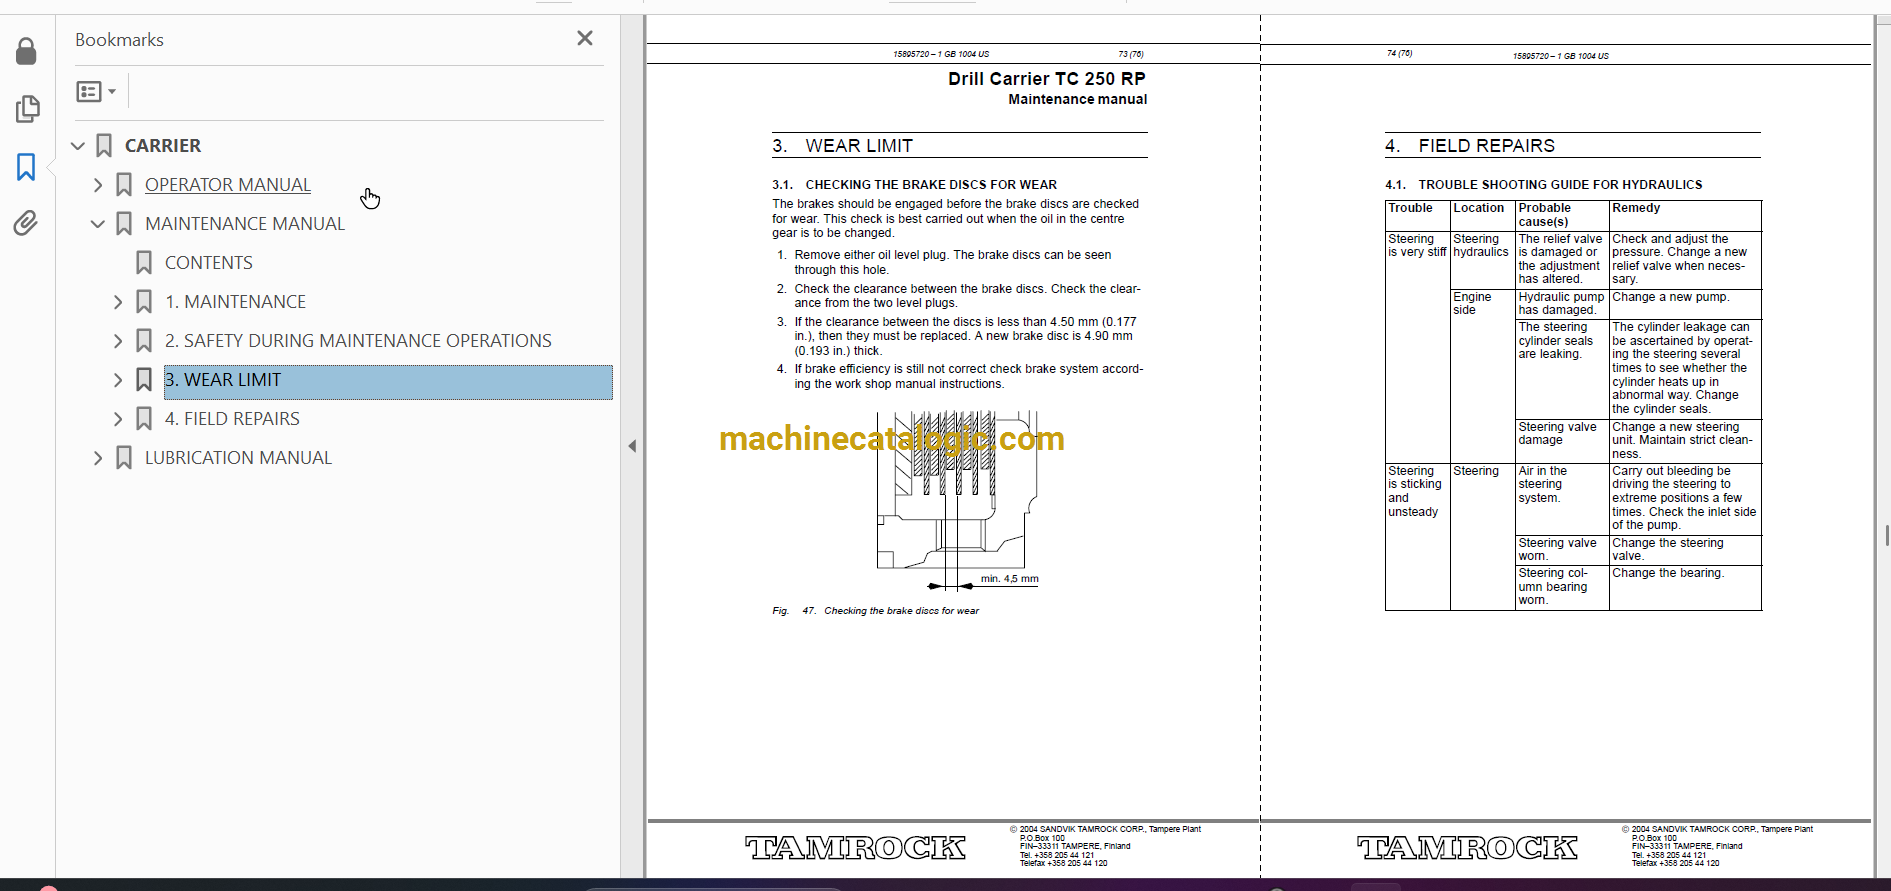
Task: Click the brake disc wear diagram
Action: click(958, 500)
